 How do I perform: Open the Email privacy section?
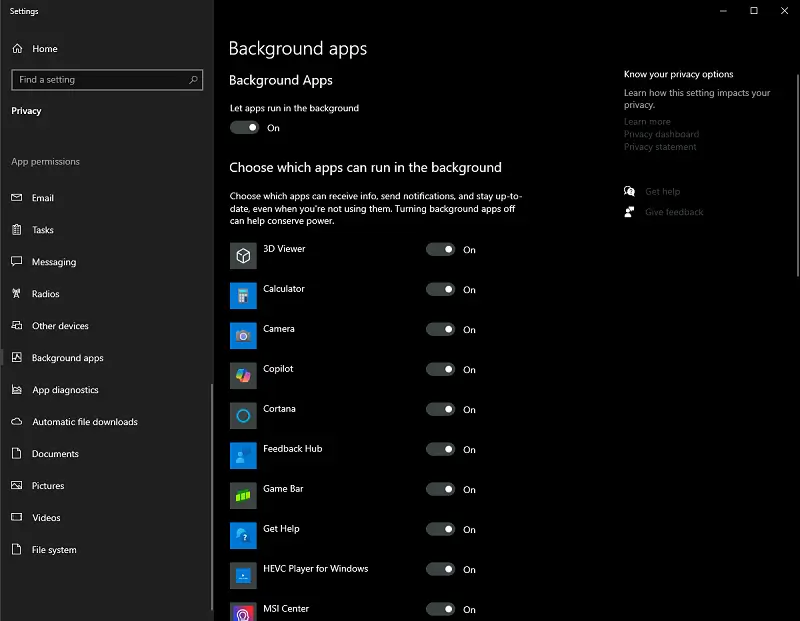pyautogui.click(x=43, y=198)
